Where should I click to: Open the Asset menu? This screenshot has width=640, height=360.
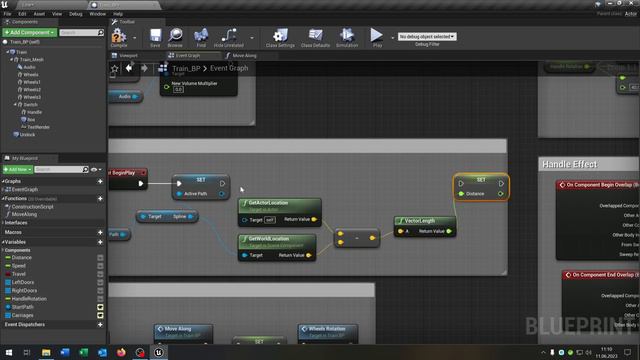[x=39, y=13]
